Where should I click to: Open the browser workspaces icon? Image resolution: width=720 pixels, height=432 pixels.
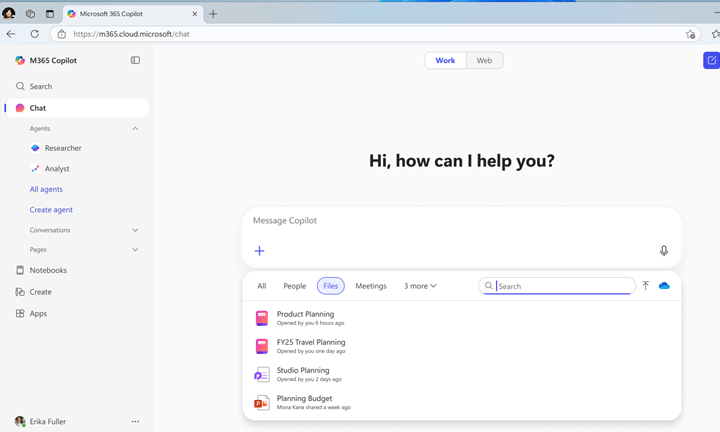(30, 14)
